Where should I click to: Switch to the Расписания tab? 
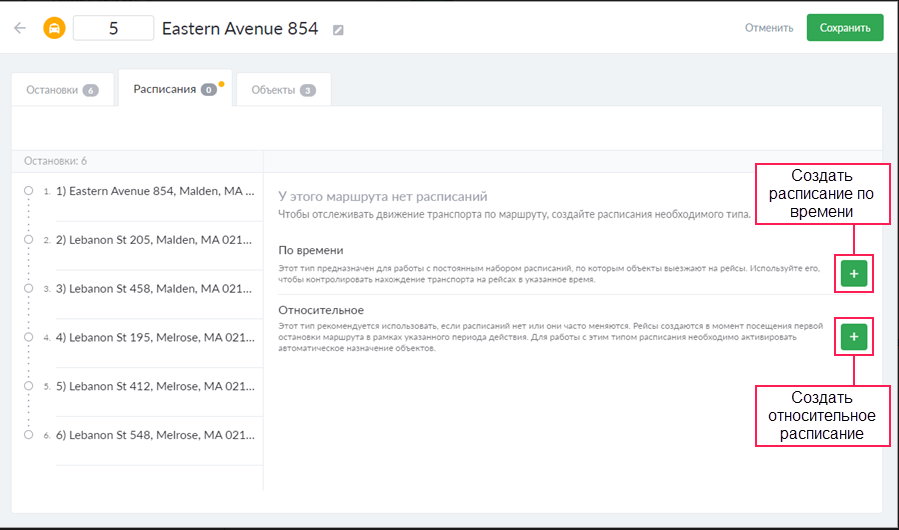174,89
